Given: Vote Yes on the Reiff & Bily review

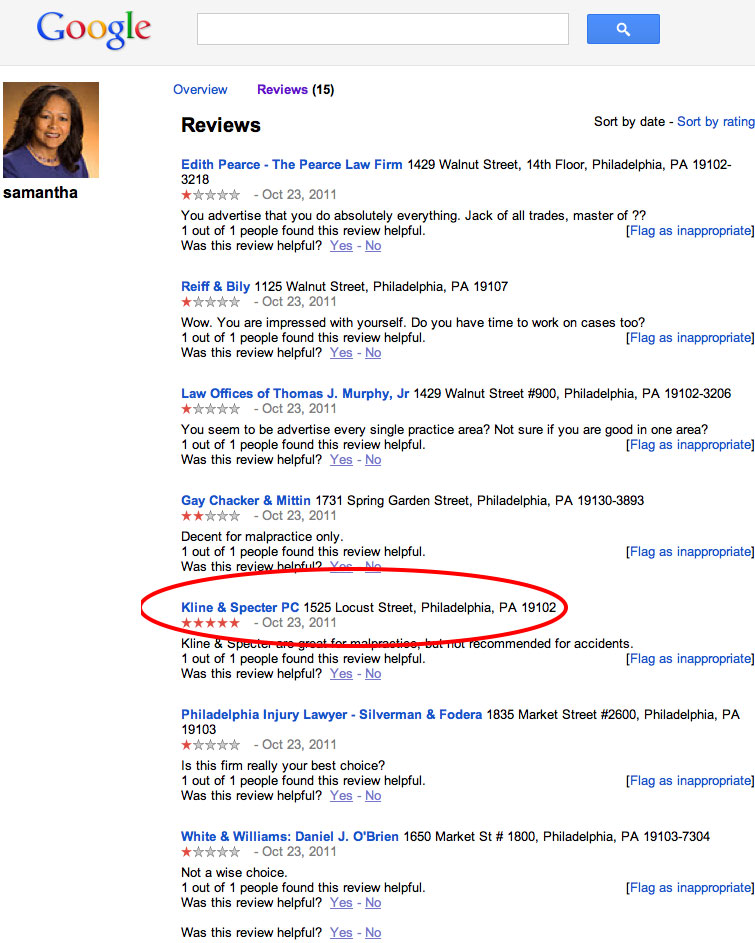Looking at the screenshot, I should click(341, 353).
